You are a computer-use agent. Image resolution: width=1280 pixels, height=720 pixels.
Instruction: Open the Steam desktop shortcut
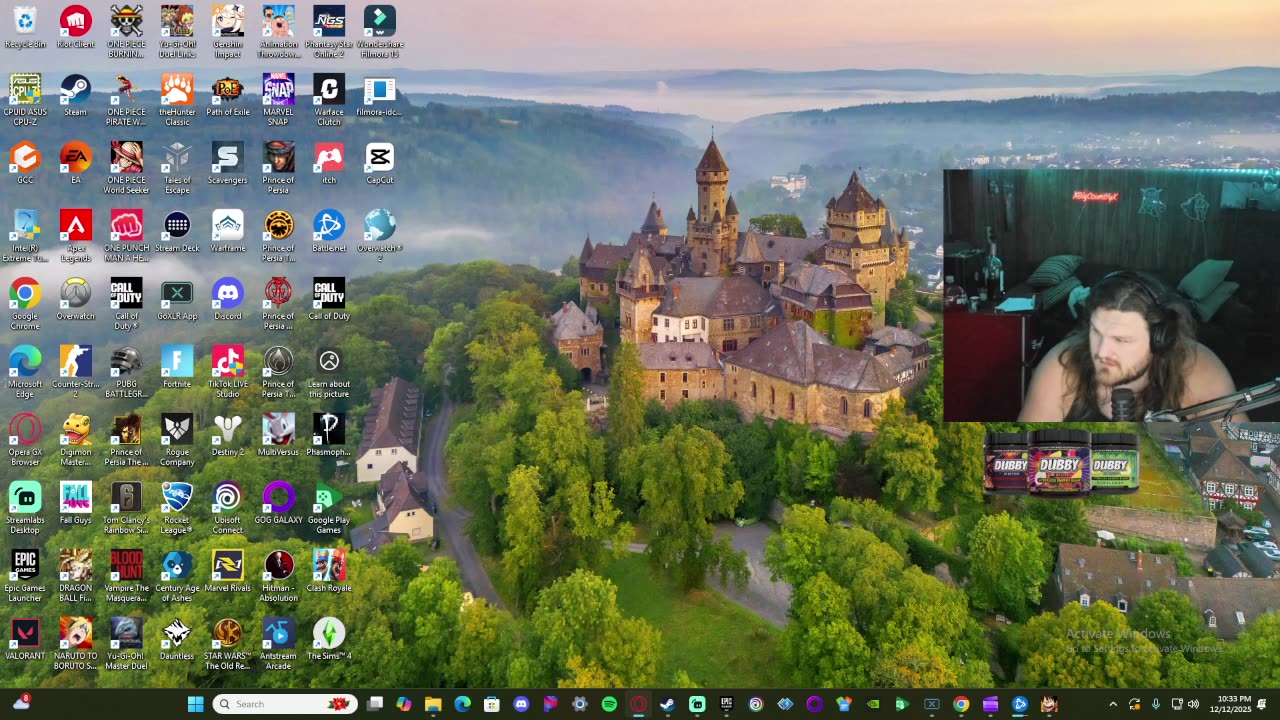point(75,96)
